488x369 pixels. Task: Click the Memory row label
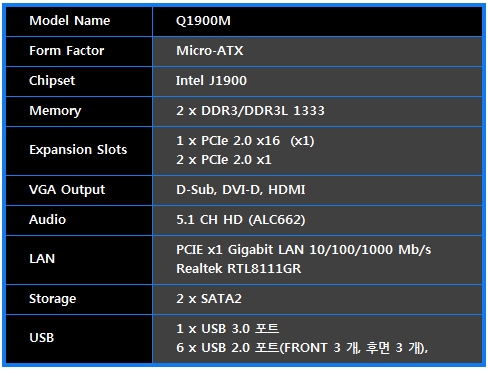pos(55,111)
